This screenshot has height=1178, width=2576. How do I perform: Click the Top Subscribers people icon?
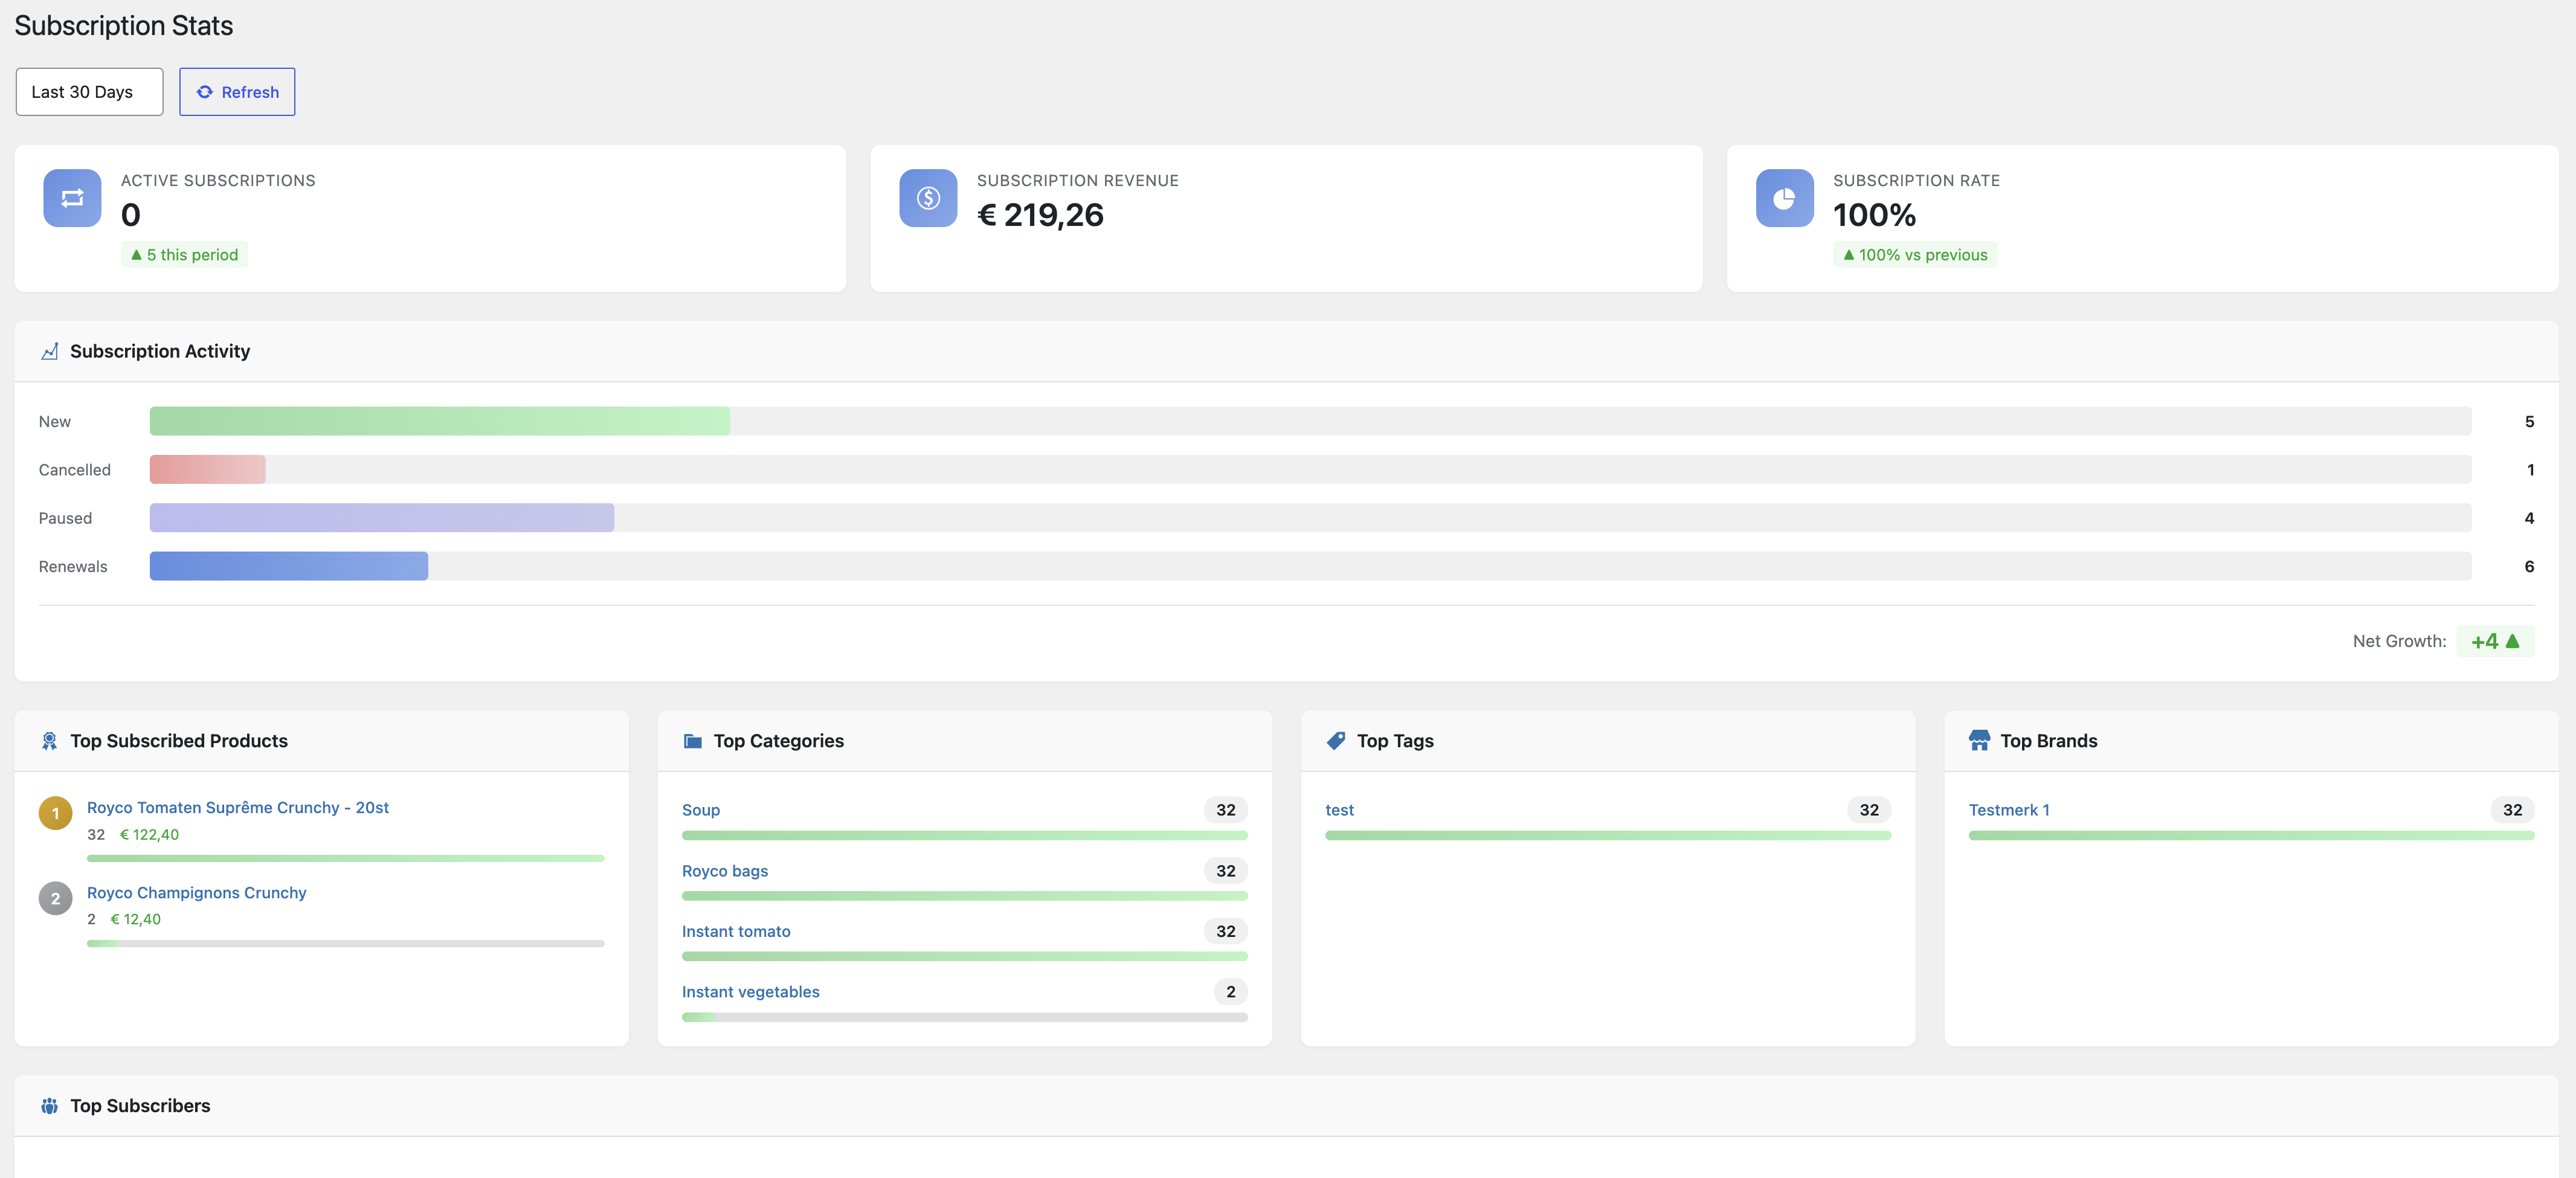(x=49, y=1106)
